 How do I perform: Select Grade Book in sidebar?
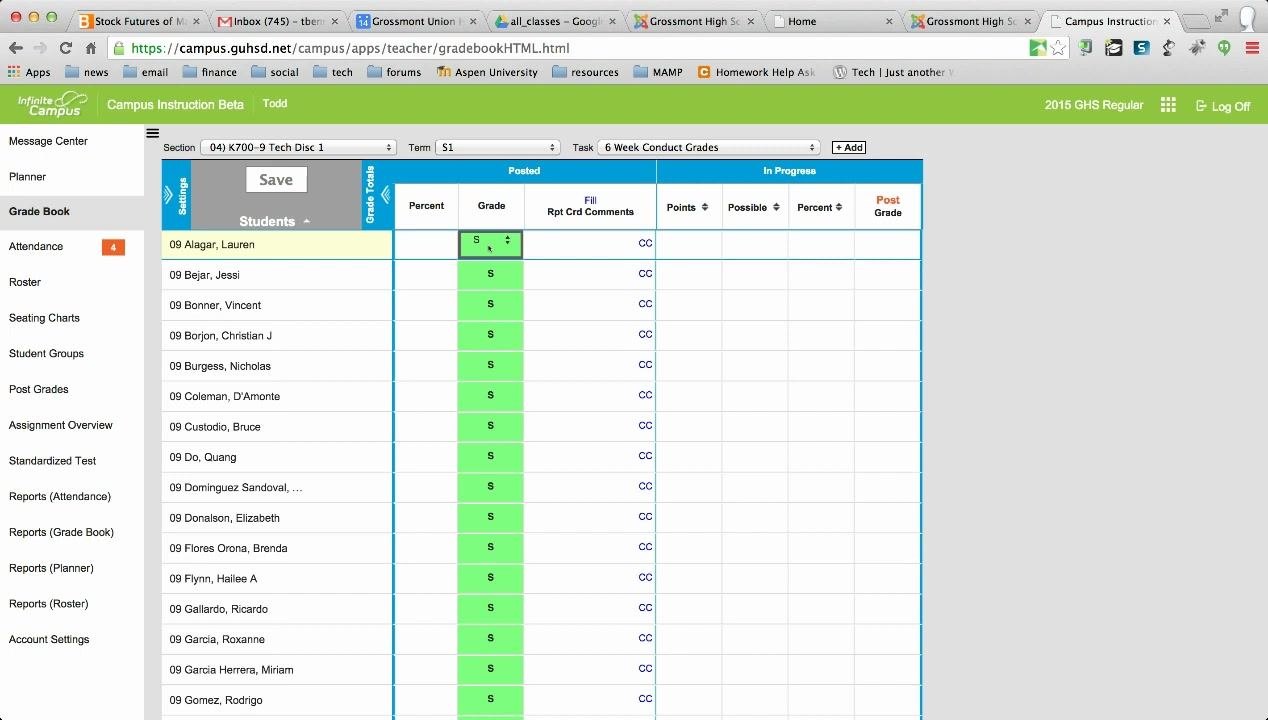pos(39,211)
